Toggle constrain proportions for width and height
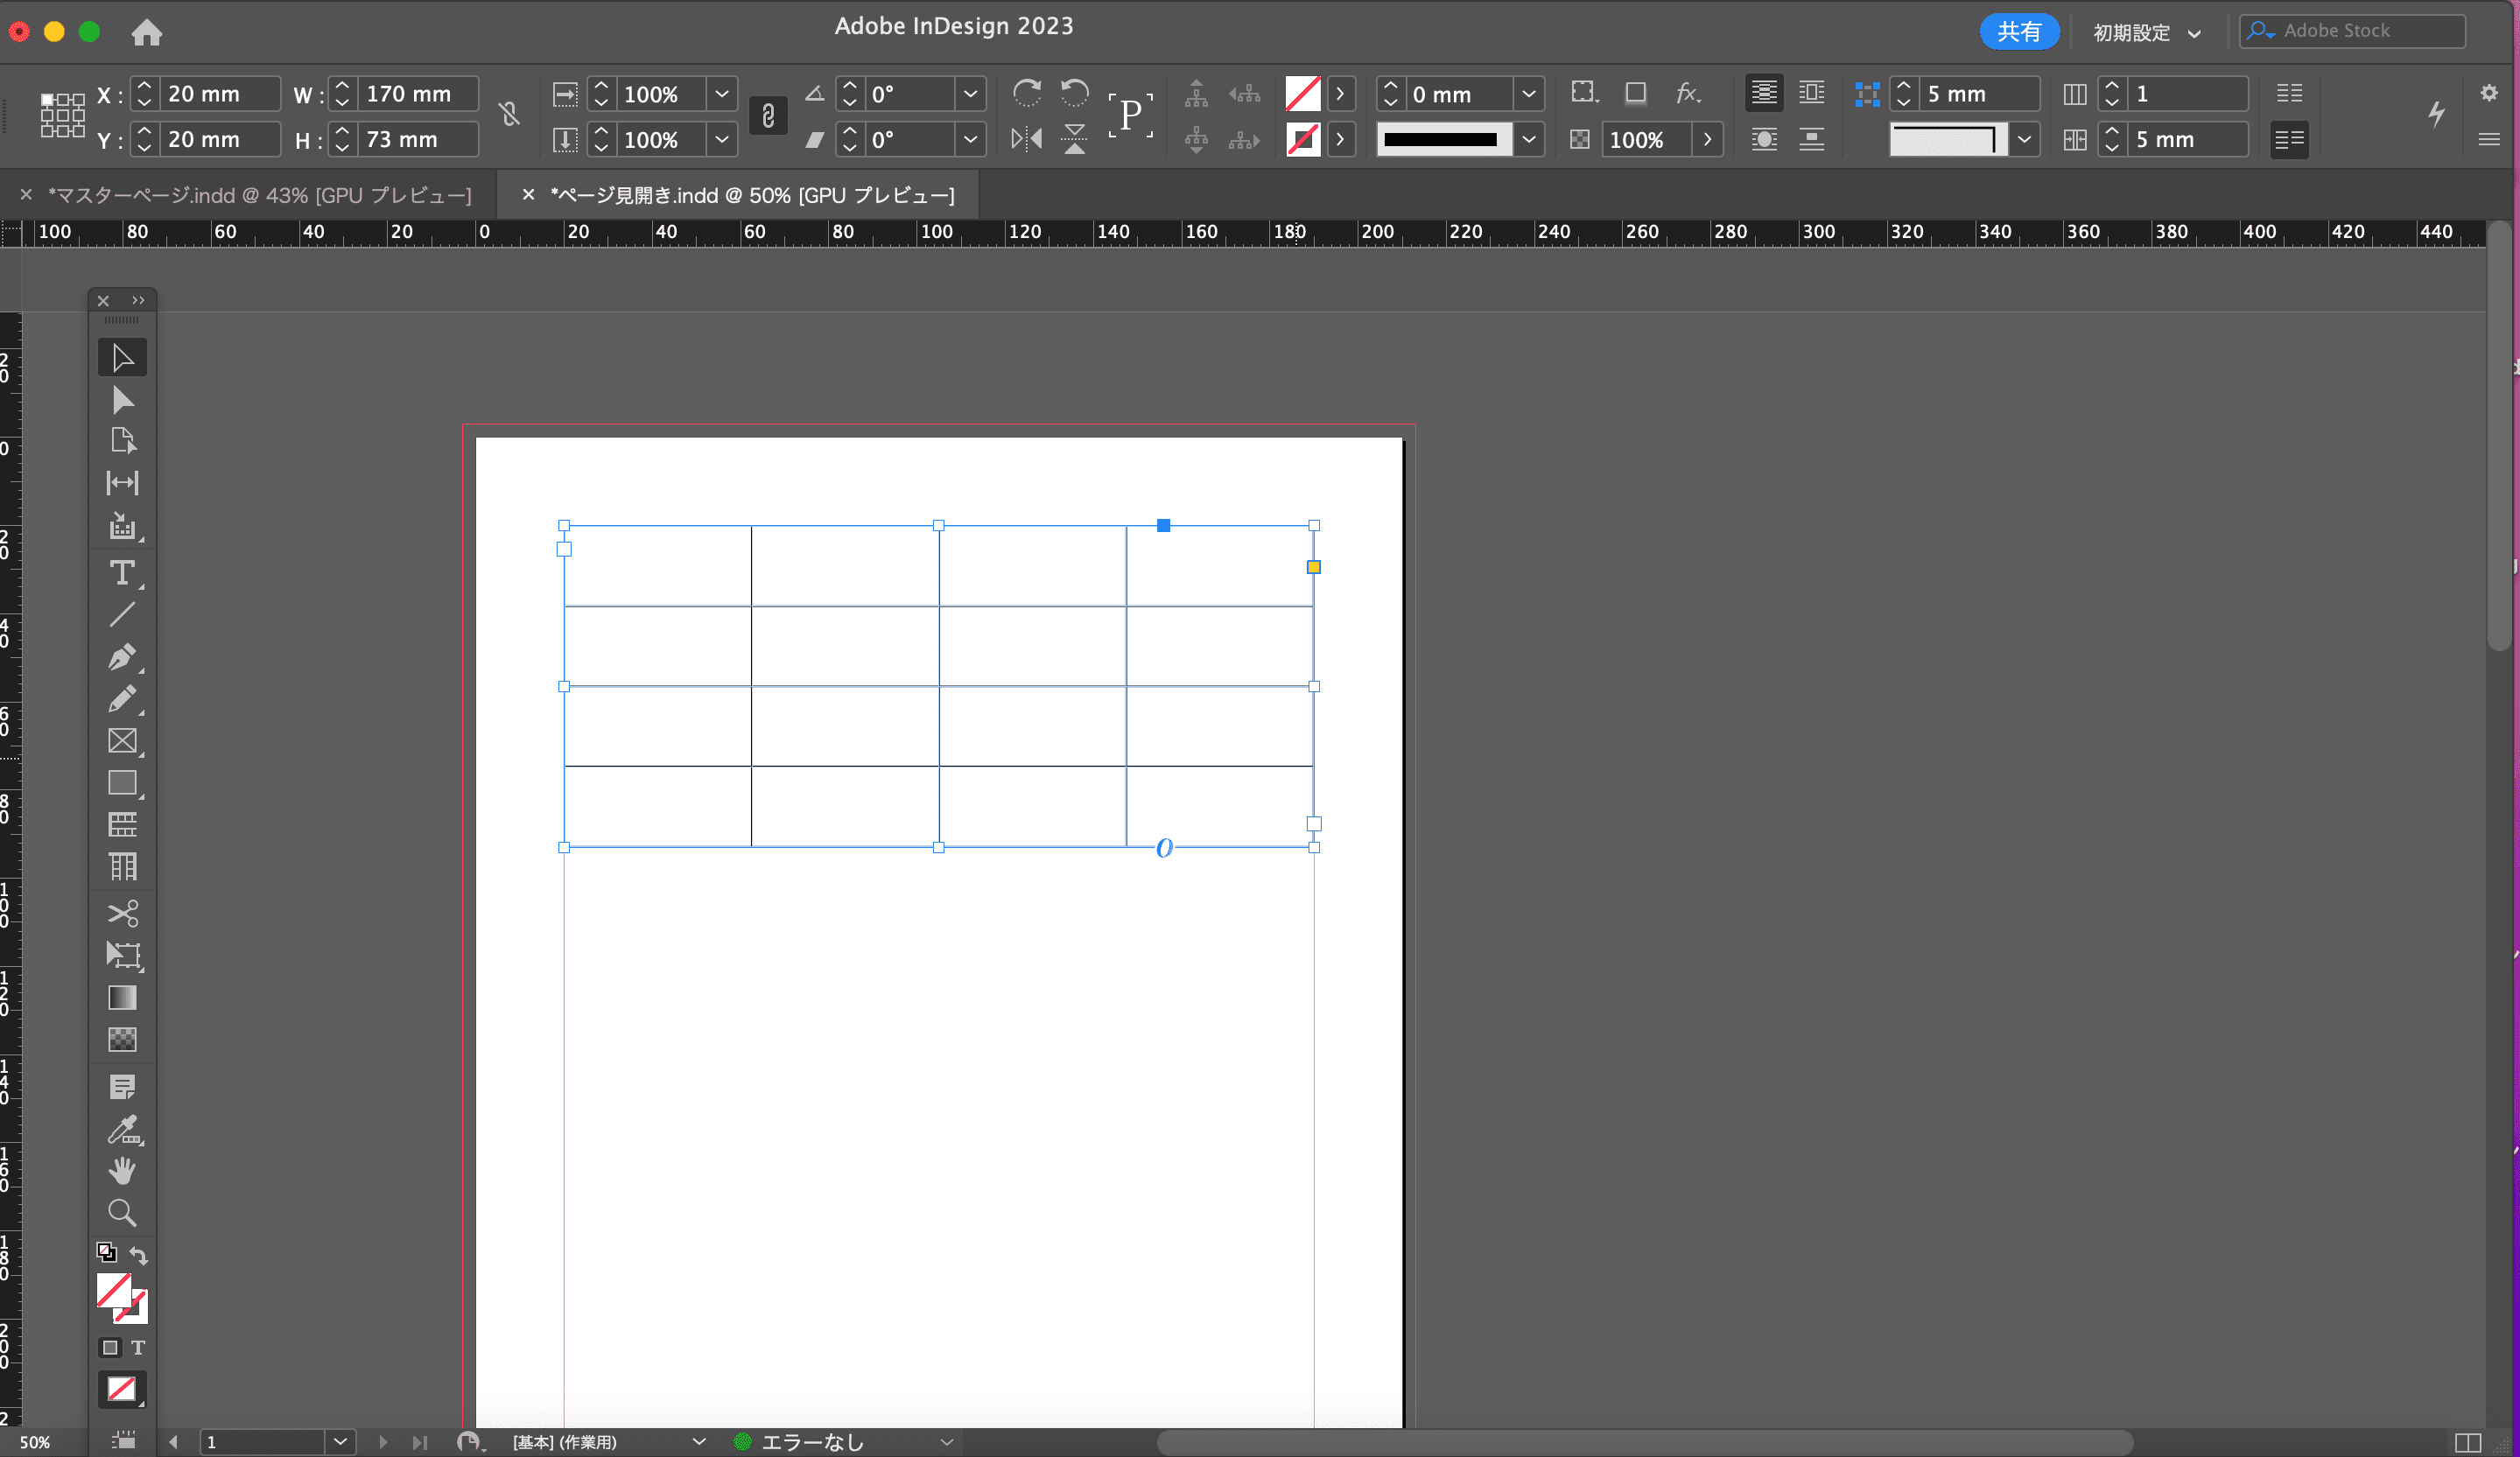2520x1457 pixels. click(510, 115)
